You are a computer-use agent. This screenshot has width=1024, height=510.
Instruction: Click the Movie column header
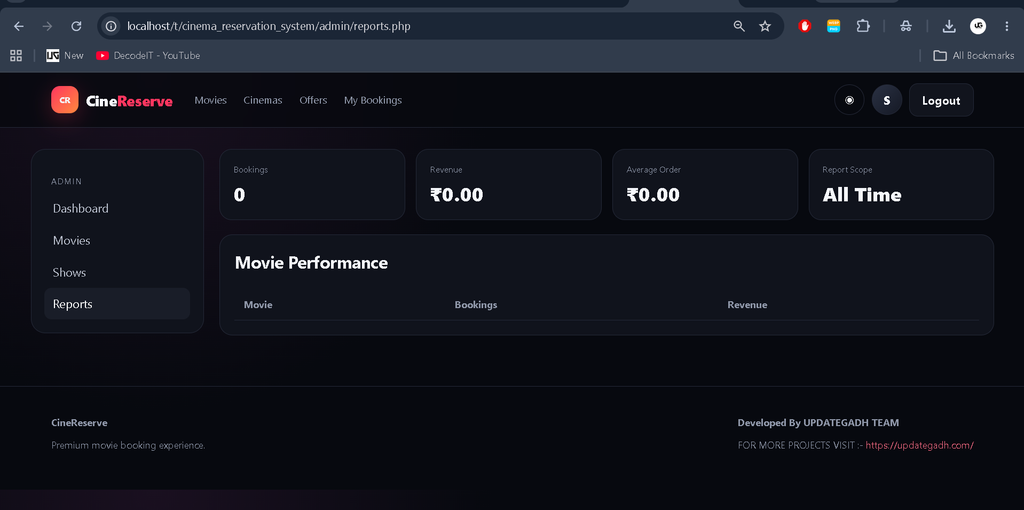[258, 305]
